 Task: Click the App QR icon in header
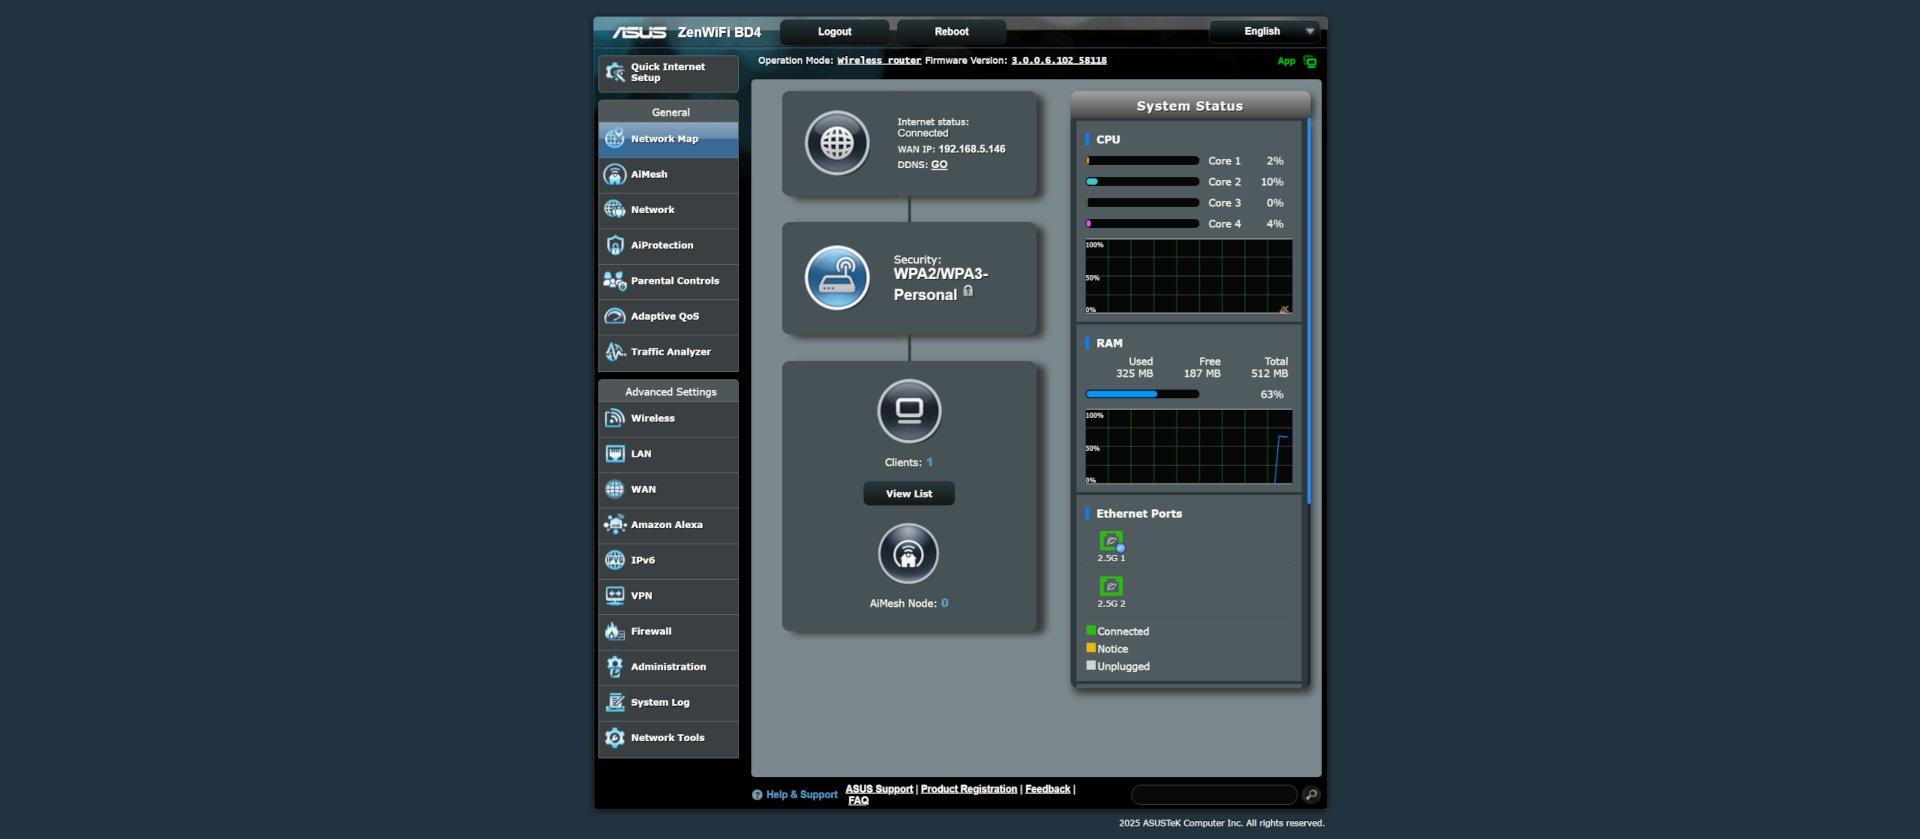pyautogui.click(x=1310, y=62)
